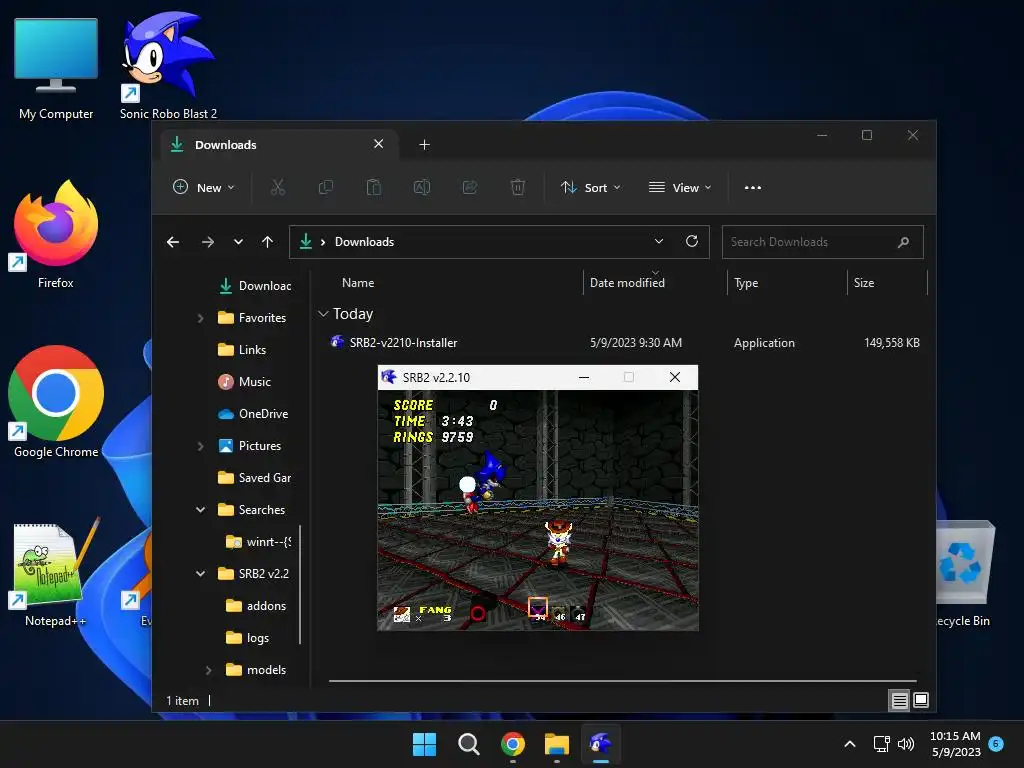Open the Sort dropdown menu
Viewport: 1024px width, 768px height.
[x=590, y=187]
